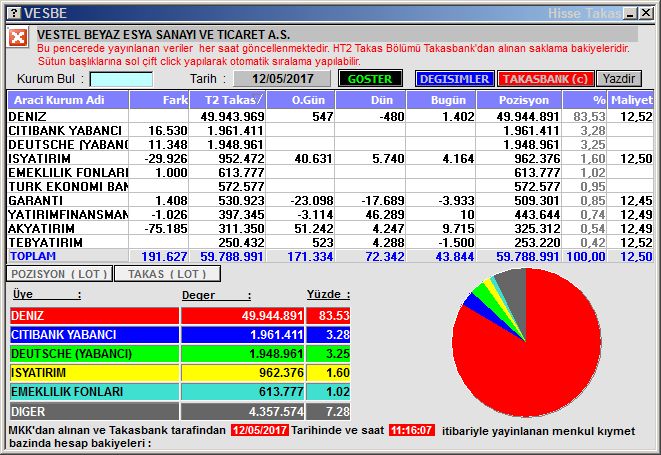Select the AKYATIRIM table row name
The image size is (661, 455).
coord(41,229)
